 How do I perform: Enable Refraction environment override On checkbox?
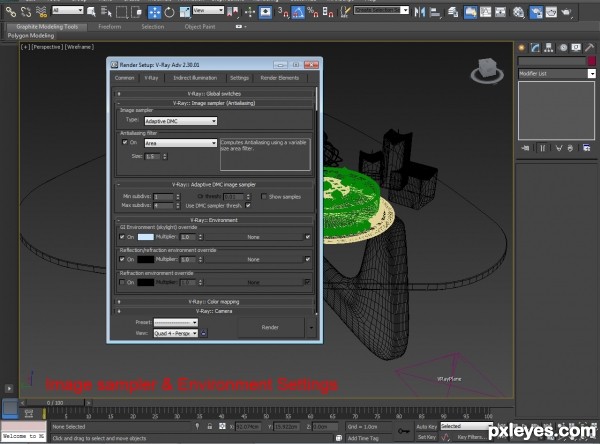click(x=122, y=282)
